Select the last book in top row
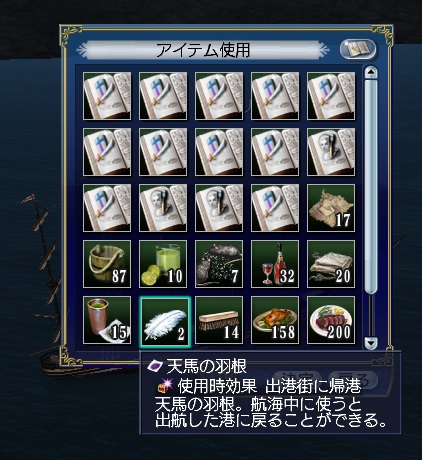Screen dimensions: 422x460 pyautogui.click(x=331, y=96)
